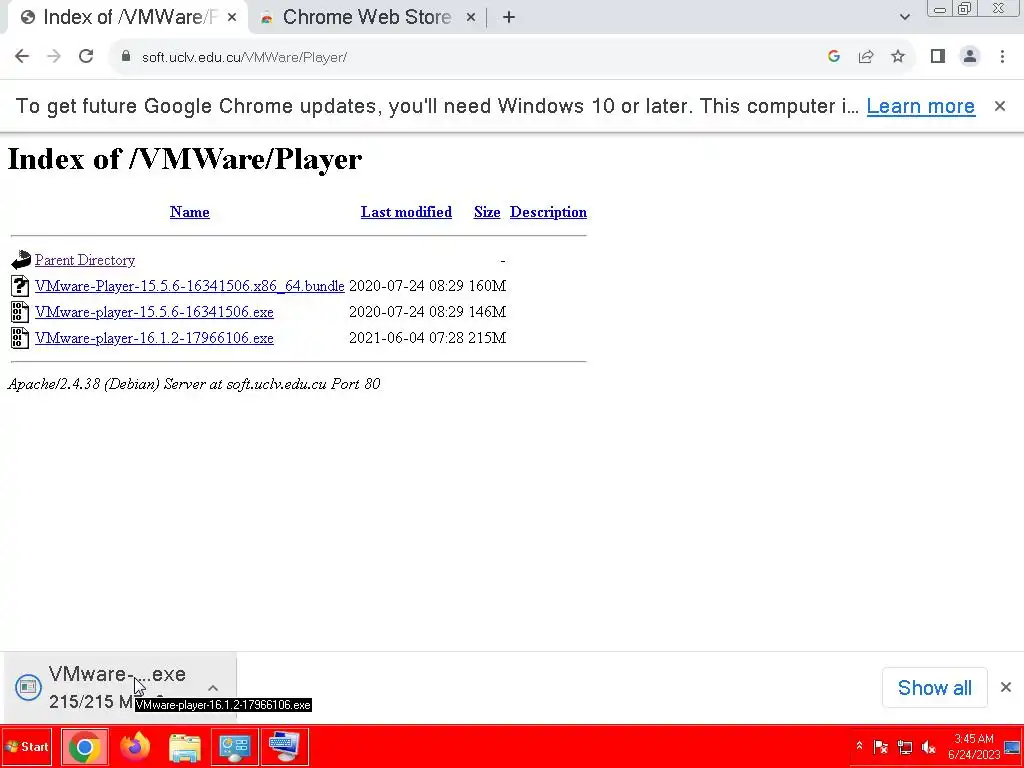
Task: Launch Firefox from the taskbar
Action: (135, 746)
